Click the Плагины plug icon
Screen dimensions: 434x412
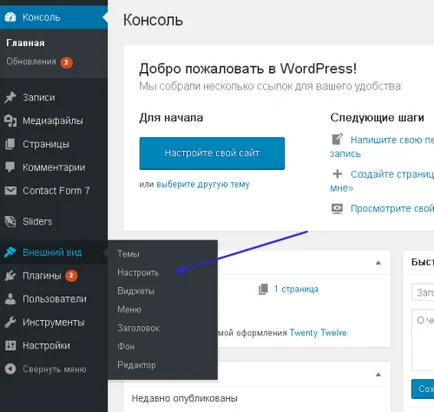click(x=10, y=276)
